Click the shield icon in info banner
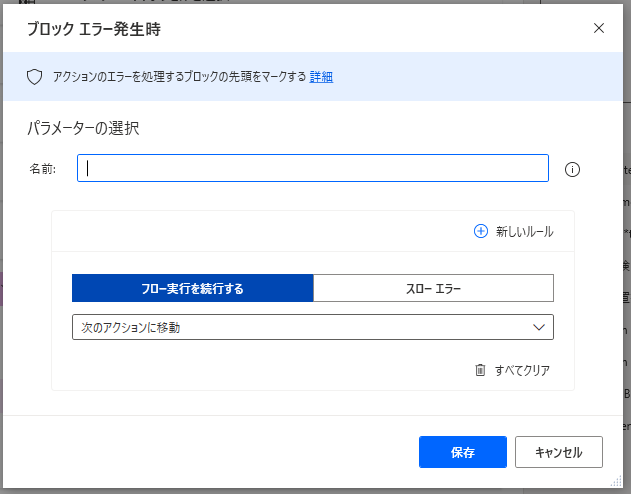This screenshot has width=631, height=494. [33, 77]
